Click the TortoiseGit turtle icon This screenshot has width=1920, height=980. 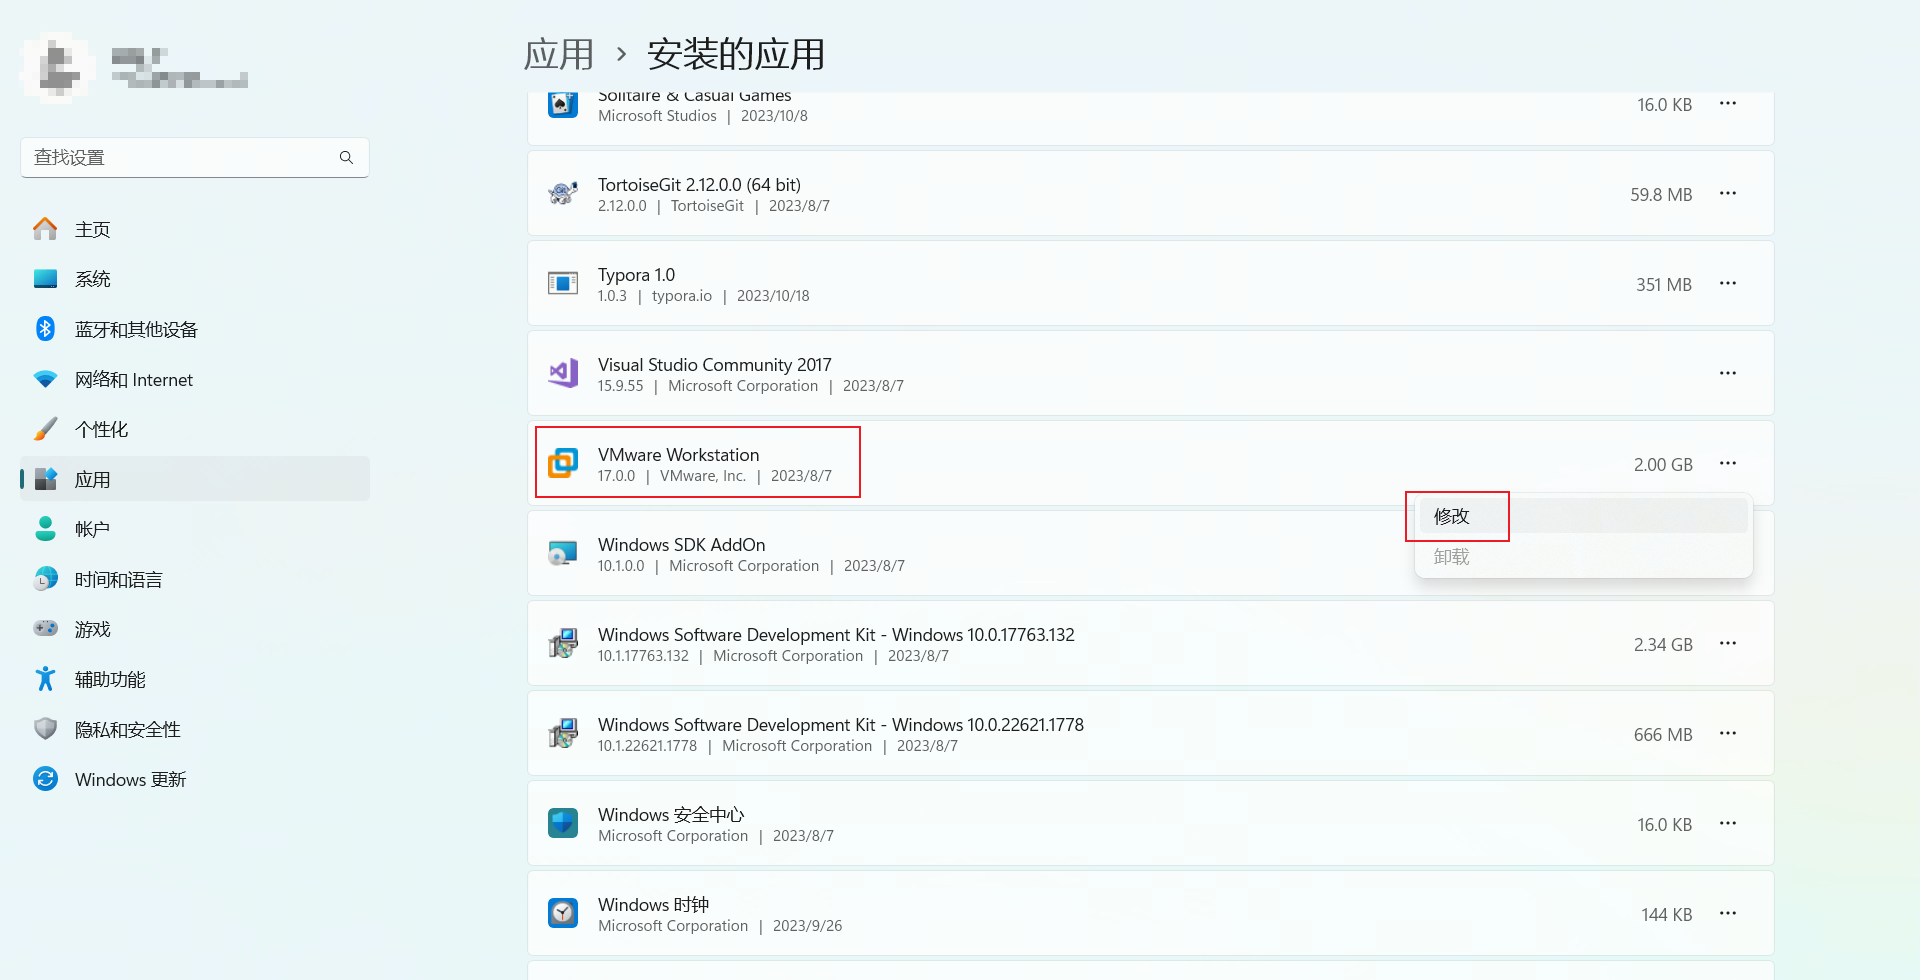[563, 193]
